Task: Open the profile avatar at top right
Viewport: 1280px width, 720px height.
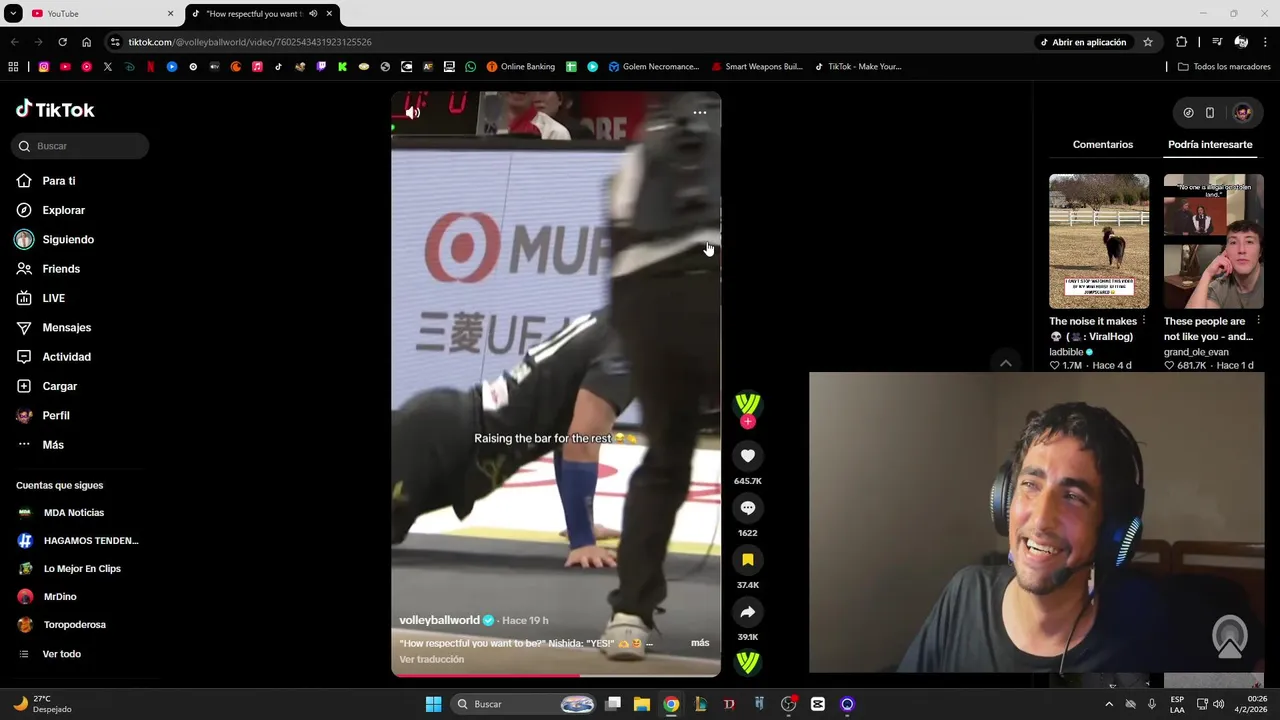Action: click(x=1242, y=113)
